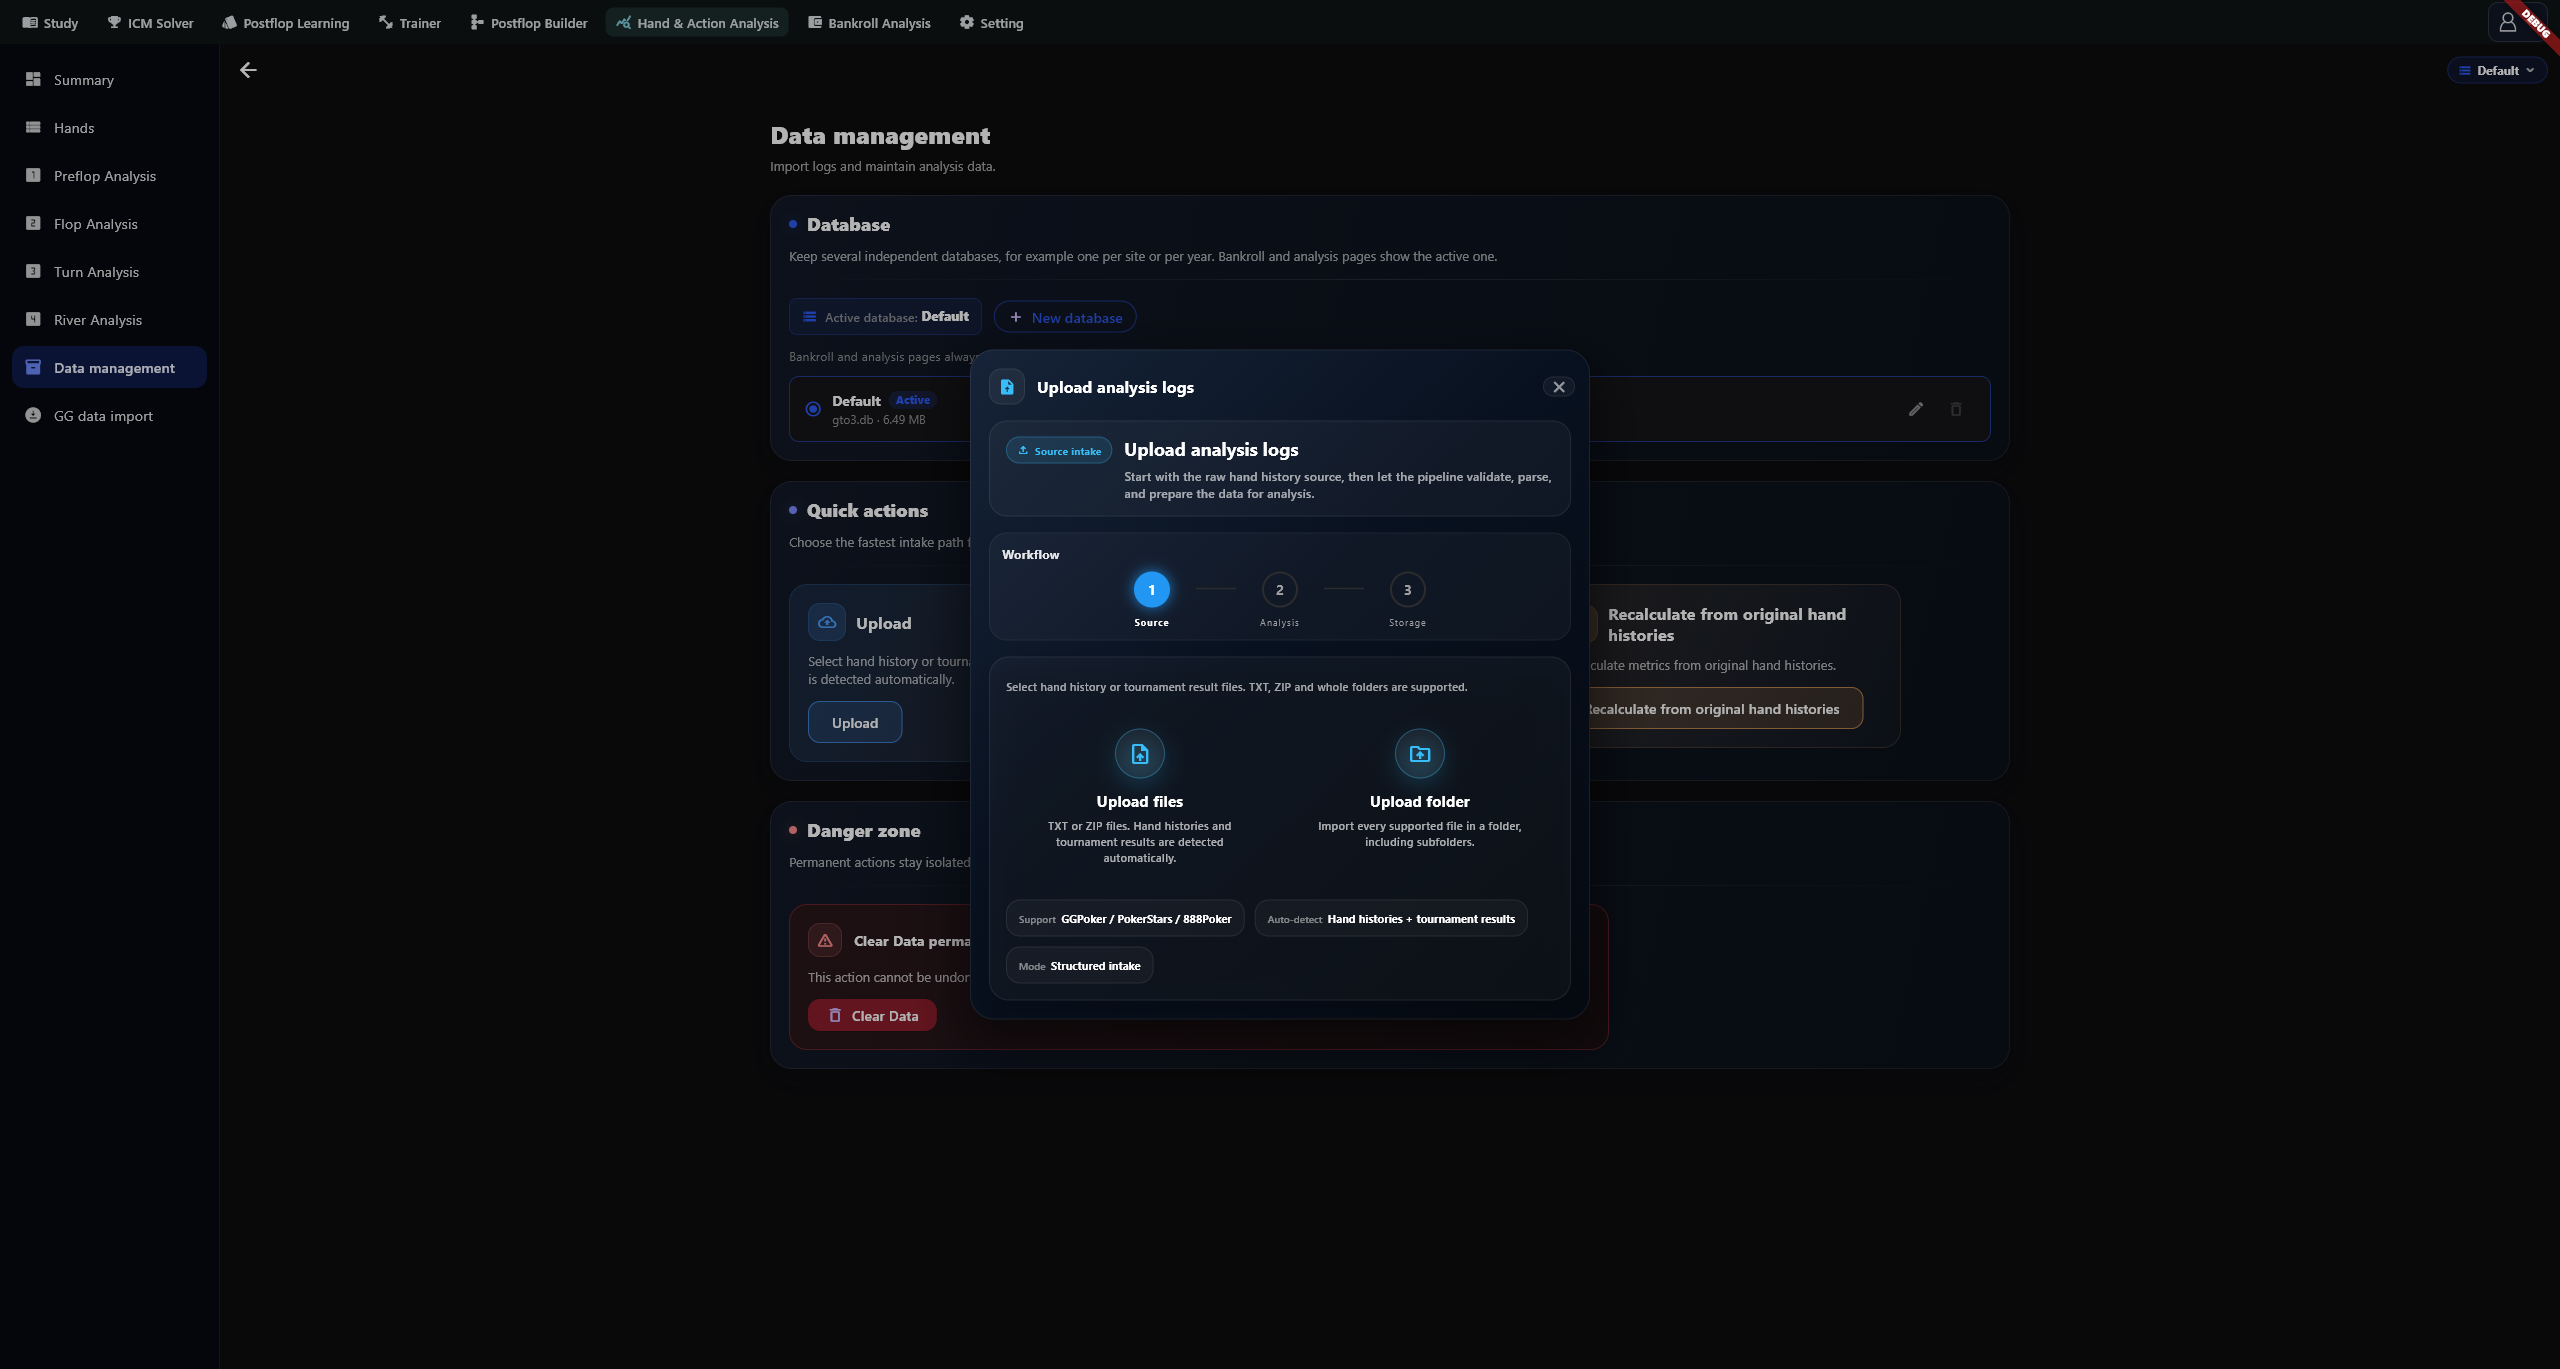This screenshot has width=2560, height=1369.
Task: Open Hands in the sidebar
Action: coord(109,128)
